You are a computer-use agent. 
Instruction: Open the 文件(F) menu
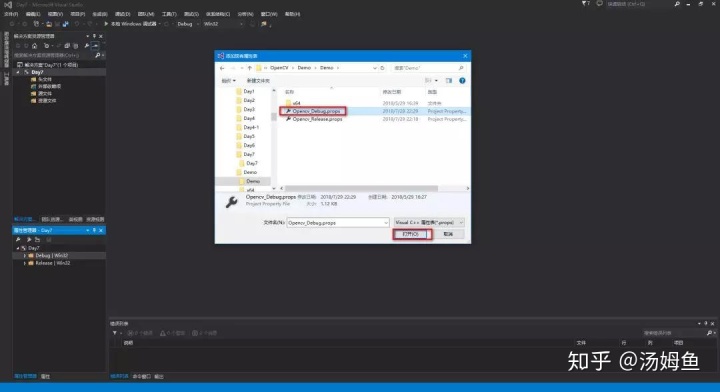tap(11, 14)
